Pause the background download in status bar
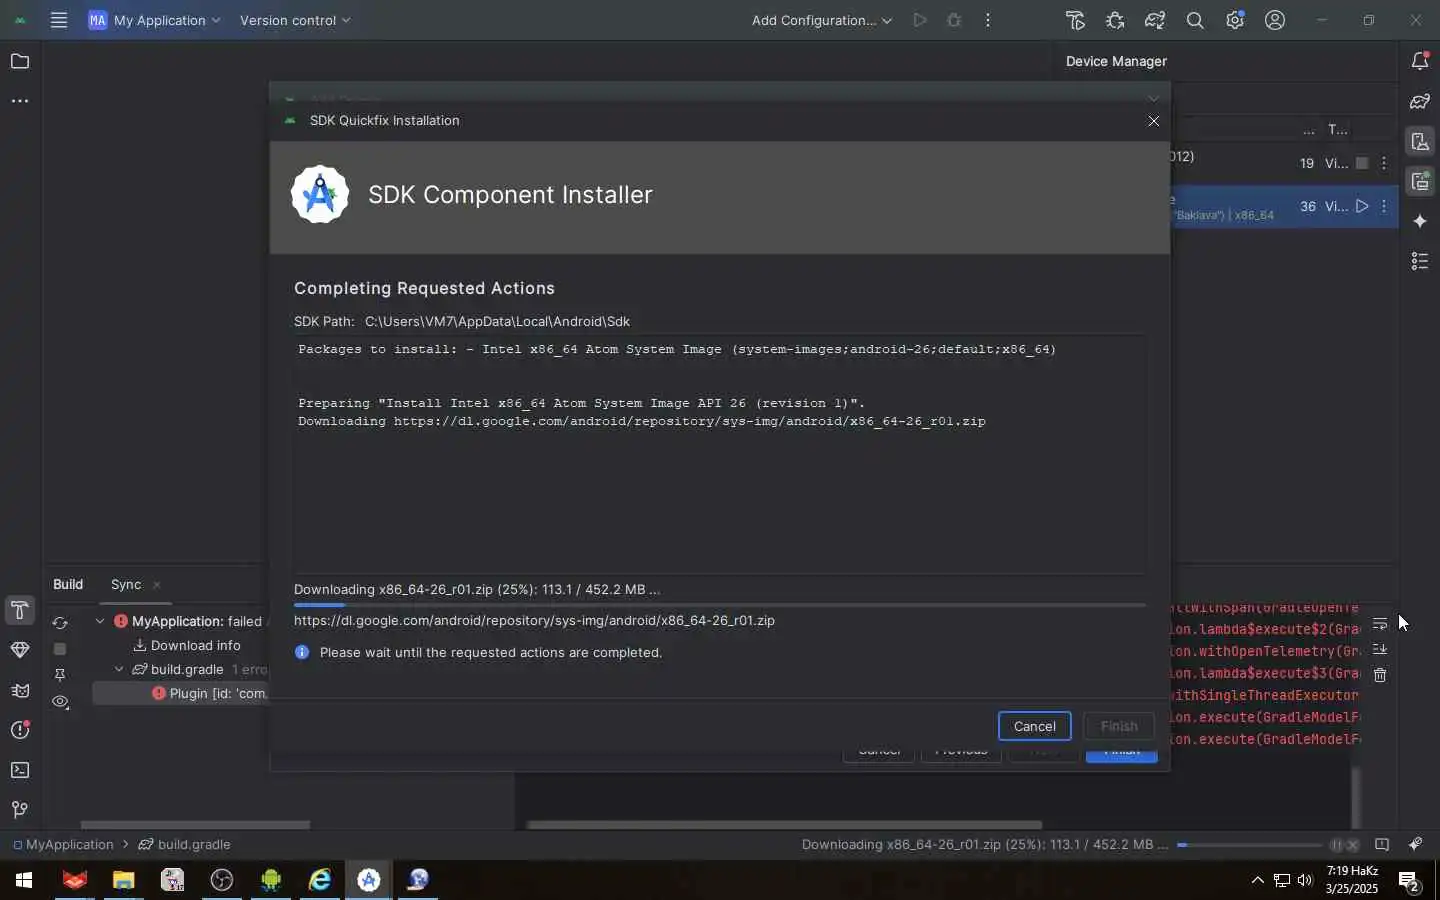1440x900 pixels. pos(1336,845)
